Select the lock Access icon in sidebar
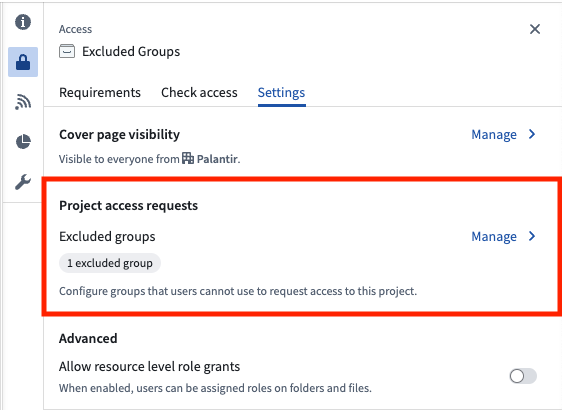 [23, 62]
